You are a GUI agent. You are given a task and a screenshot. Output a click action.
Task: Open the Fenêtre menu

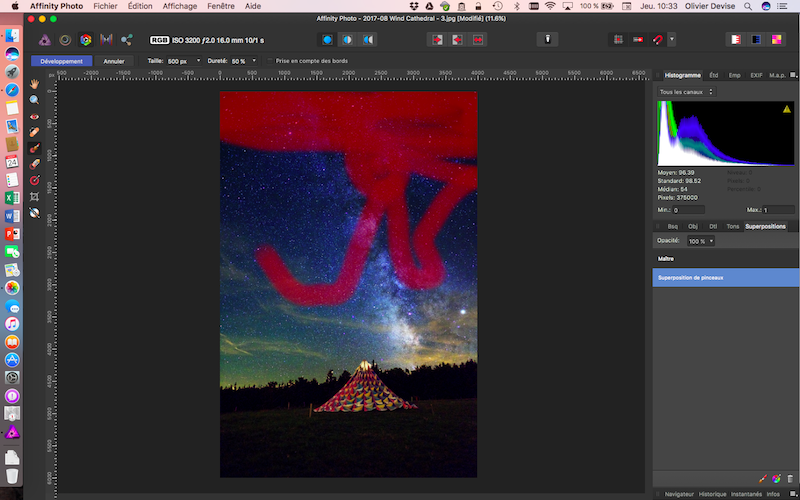[221, 6]
